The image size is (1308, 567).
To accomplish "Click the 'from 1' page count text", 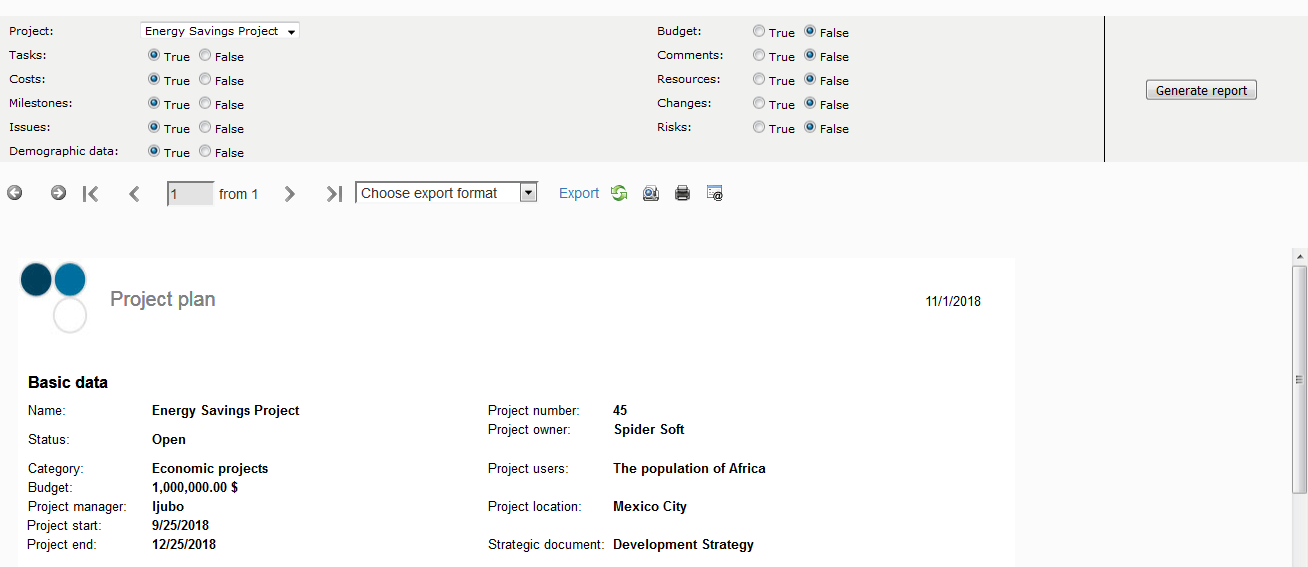I will click(x=239, y=194).
